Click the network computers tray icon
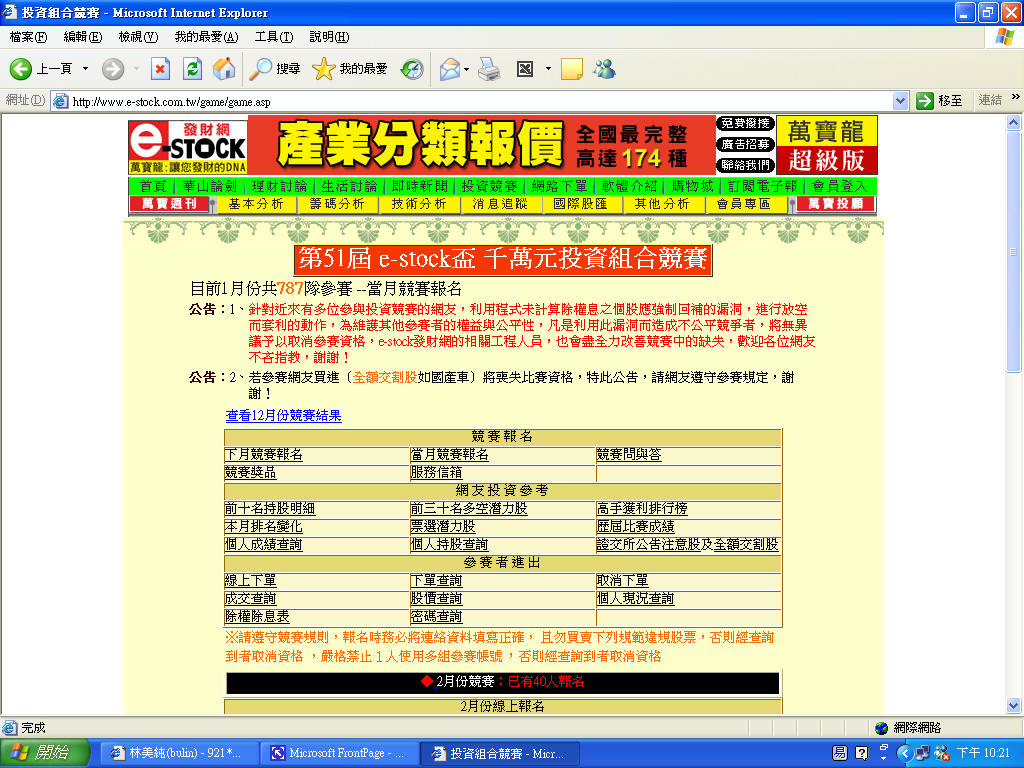This screenshot has width=1024, height=768. tap(922, 753)
